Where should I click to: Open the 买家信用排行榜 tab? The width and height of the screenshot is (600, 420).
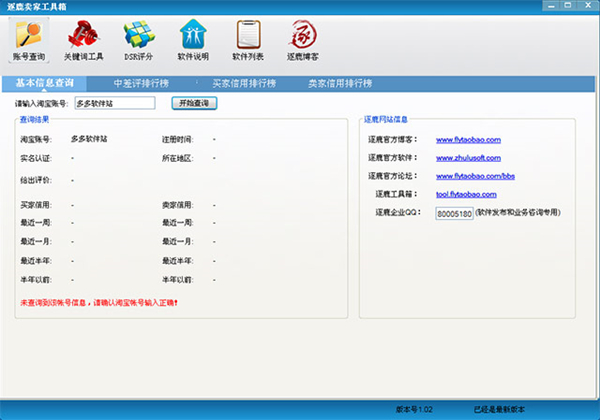pos(240,83)
